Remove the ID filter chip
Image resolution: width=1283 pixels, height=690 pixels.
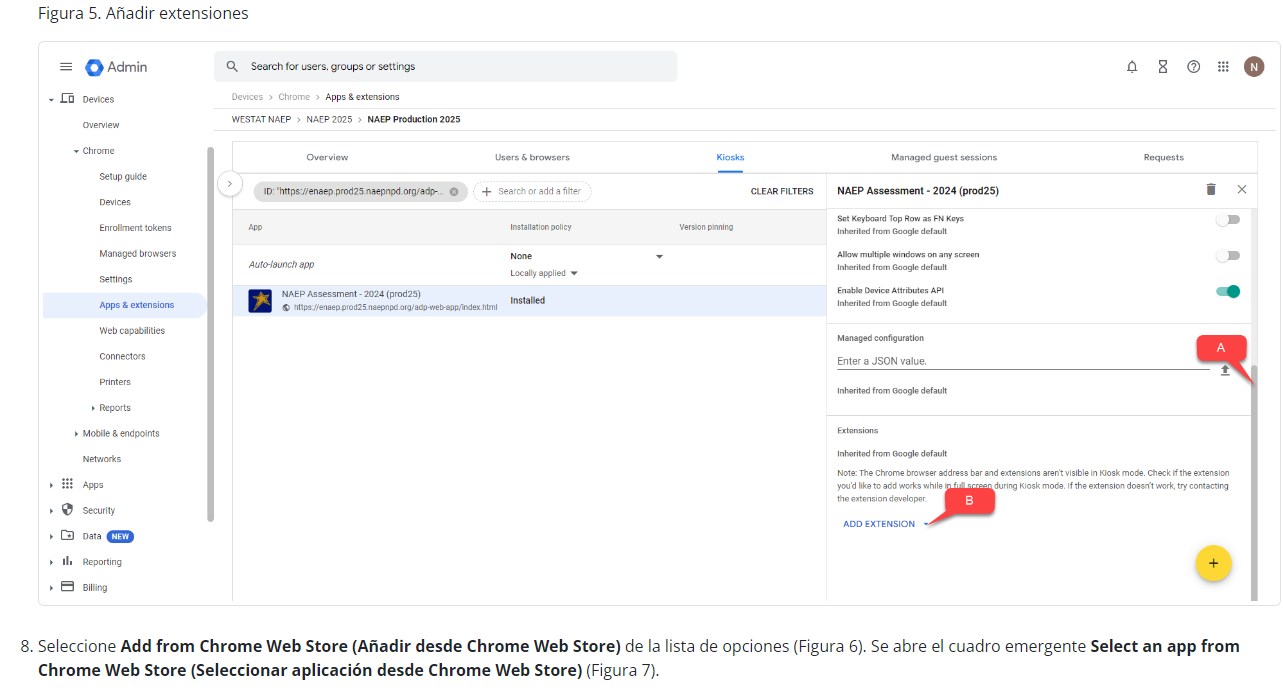click(454, 192)
